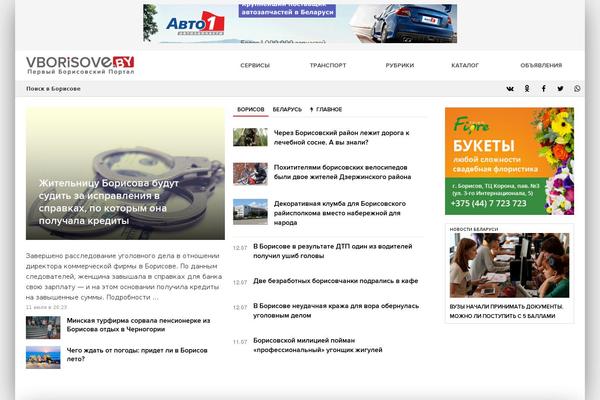
Task: Open the НОВОСТИ БЕЛАРУСИ students photo
Action: coord(509,265)
